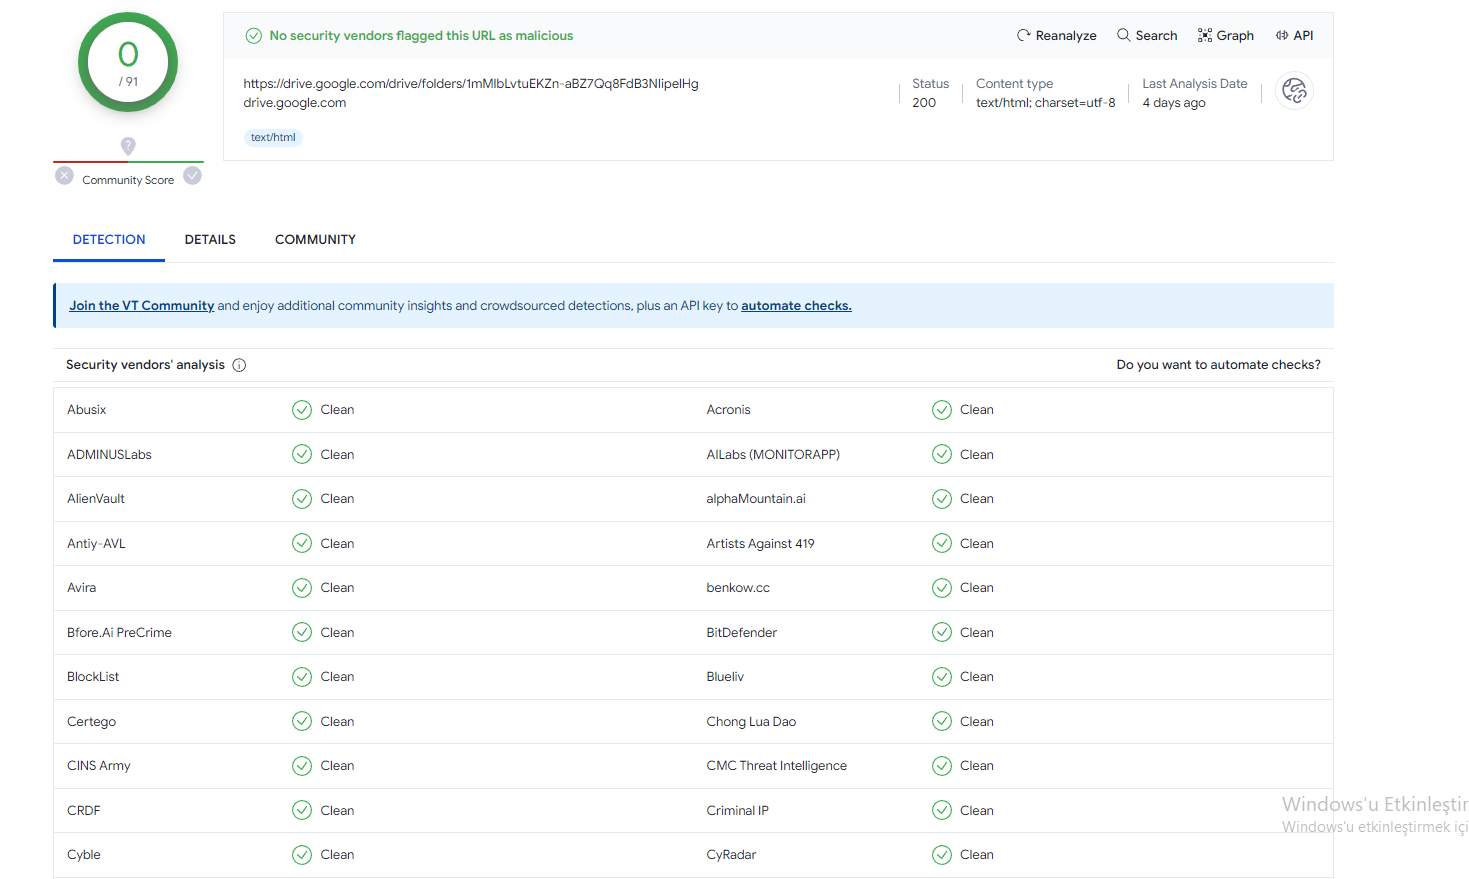Open the COMMUNITY tab
Screen dimensions: 1469x879
tap(315, 240)
